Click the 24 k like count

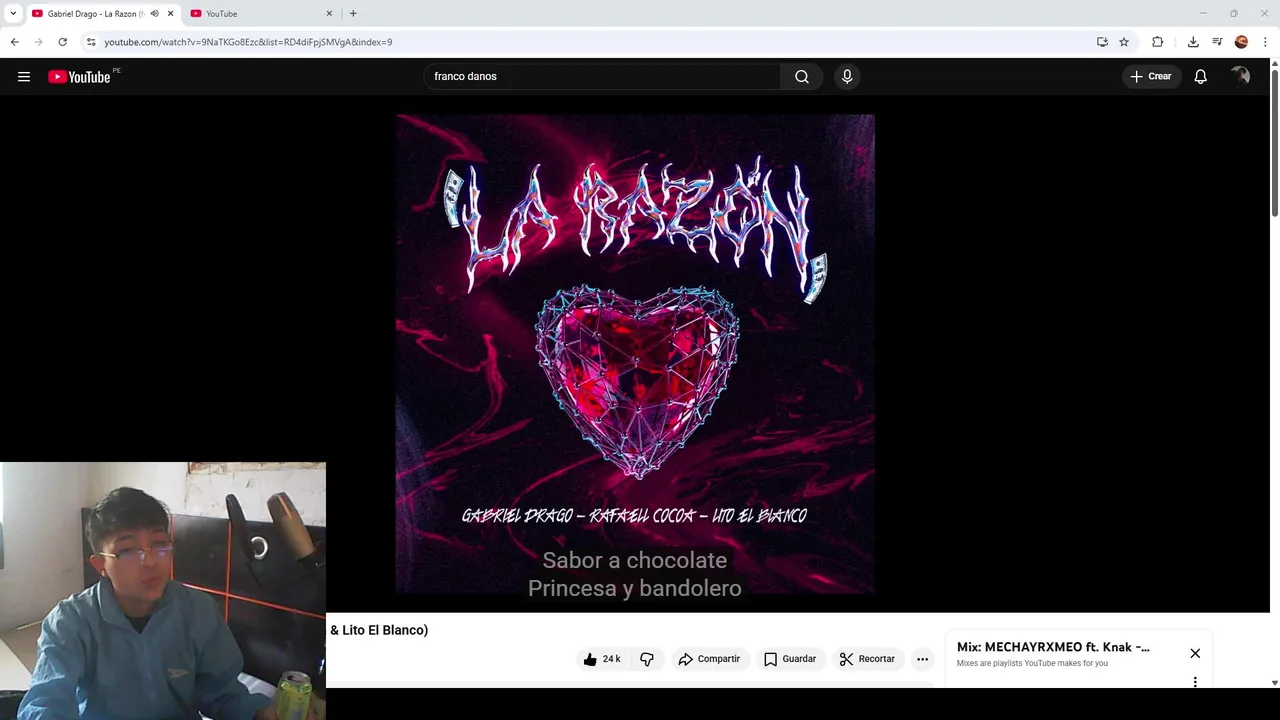pyautogui.click(x=612, y=659)
